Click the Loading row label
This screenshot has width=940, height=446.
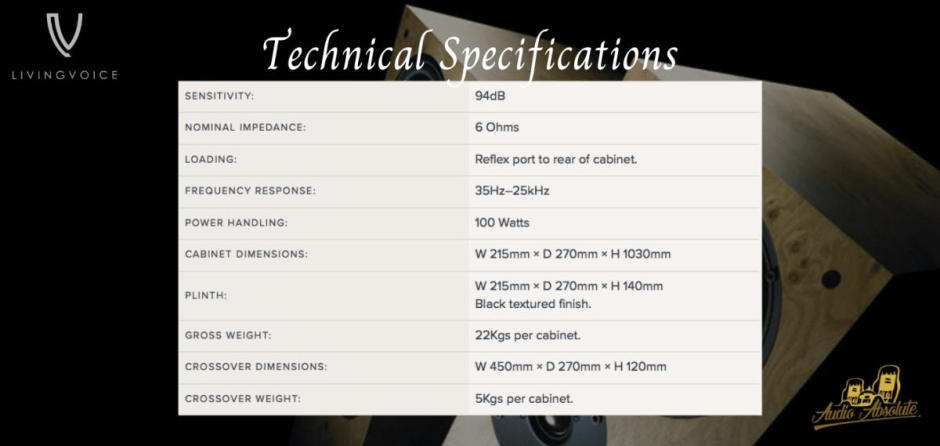pyautogui.click(x=210, y=160)
